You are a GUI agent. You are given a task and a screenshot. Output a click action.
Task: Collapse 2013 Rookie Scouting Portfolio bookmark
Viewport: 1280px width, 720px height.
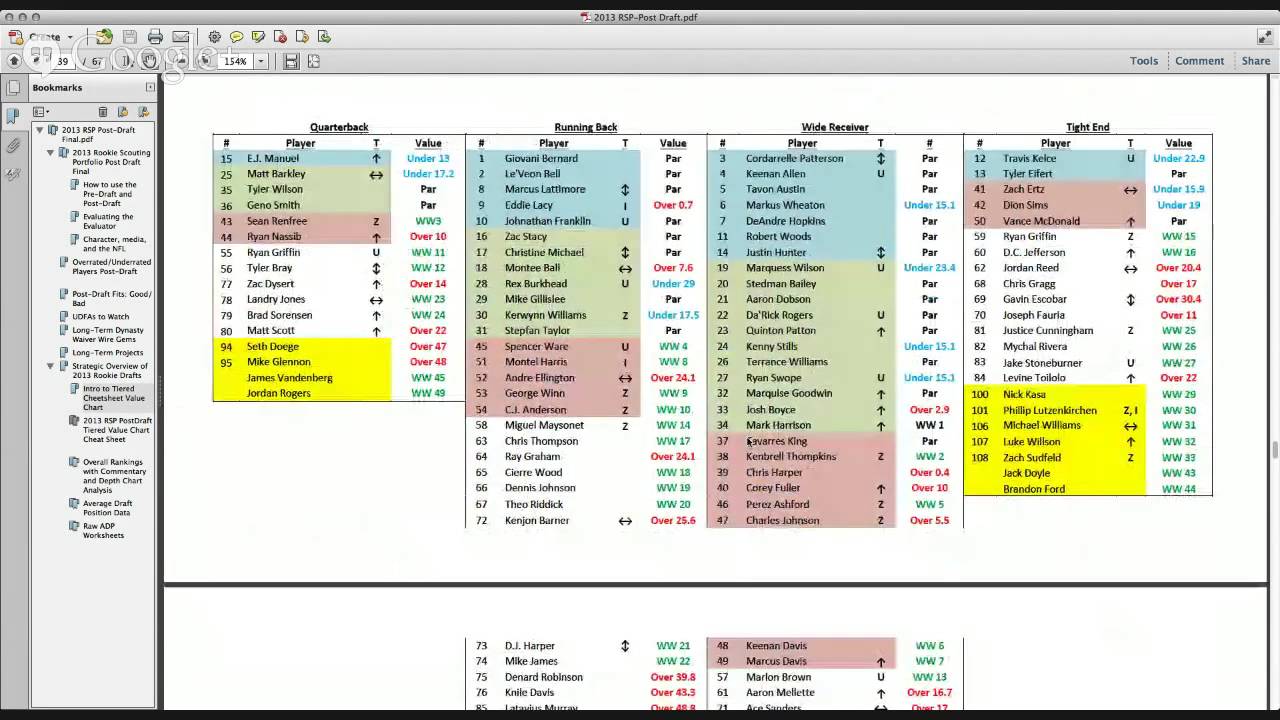click(50, 153)
